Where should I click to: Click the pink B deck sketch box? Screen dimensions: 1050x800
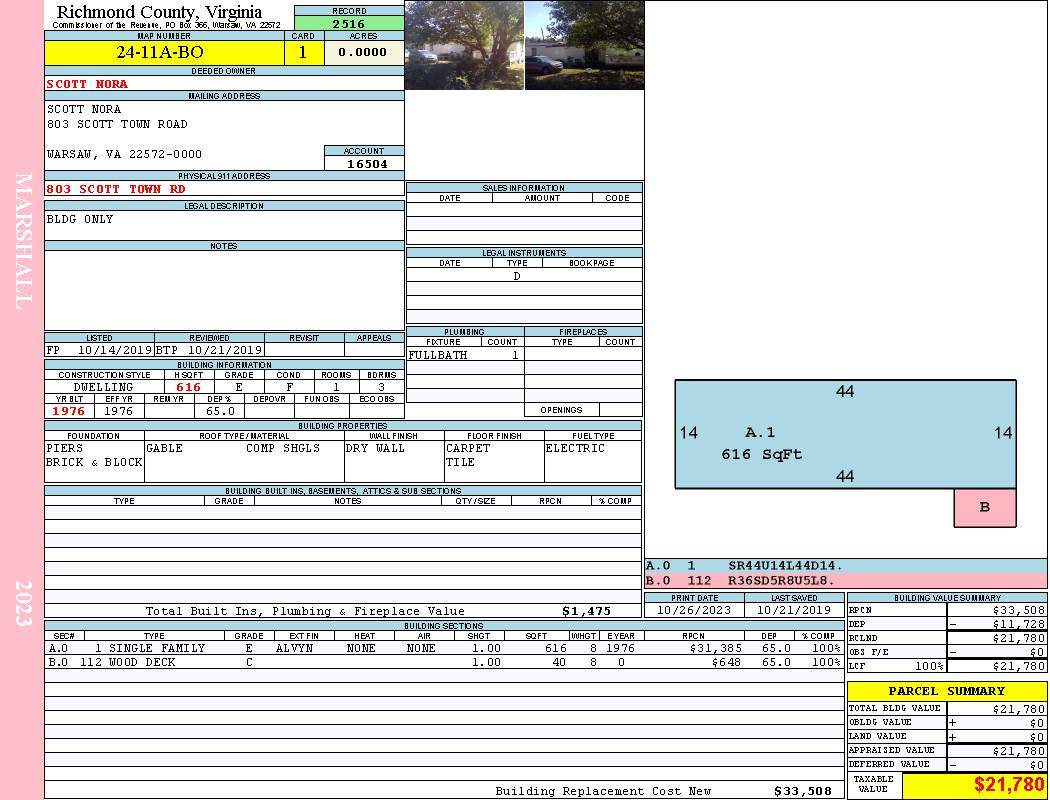coord(985,507)
